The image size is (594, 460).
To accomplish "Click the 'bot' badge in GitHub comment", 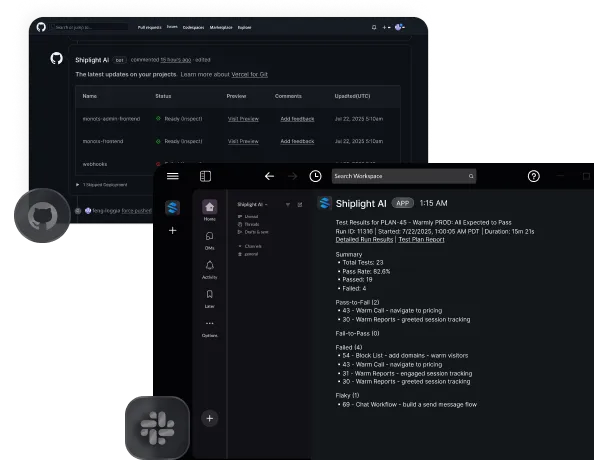I will 119,60.
